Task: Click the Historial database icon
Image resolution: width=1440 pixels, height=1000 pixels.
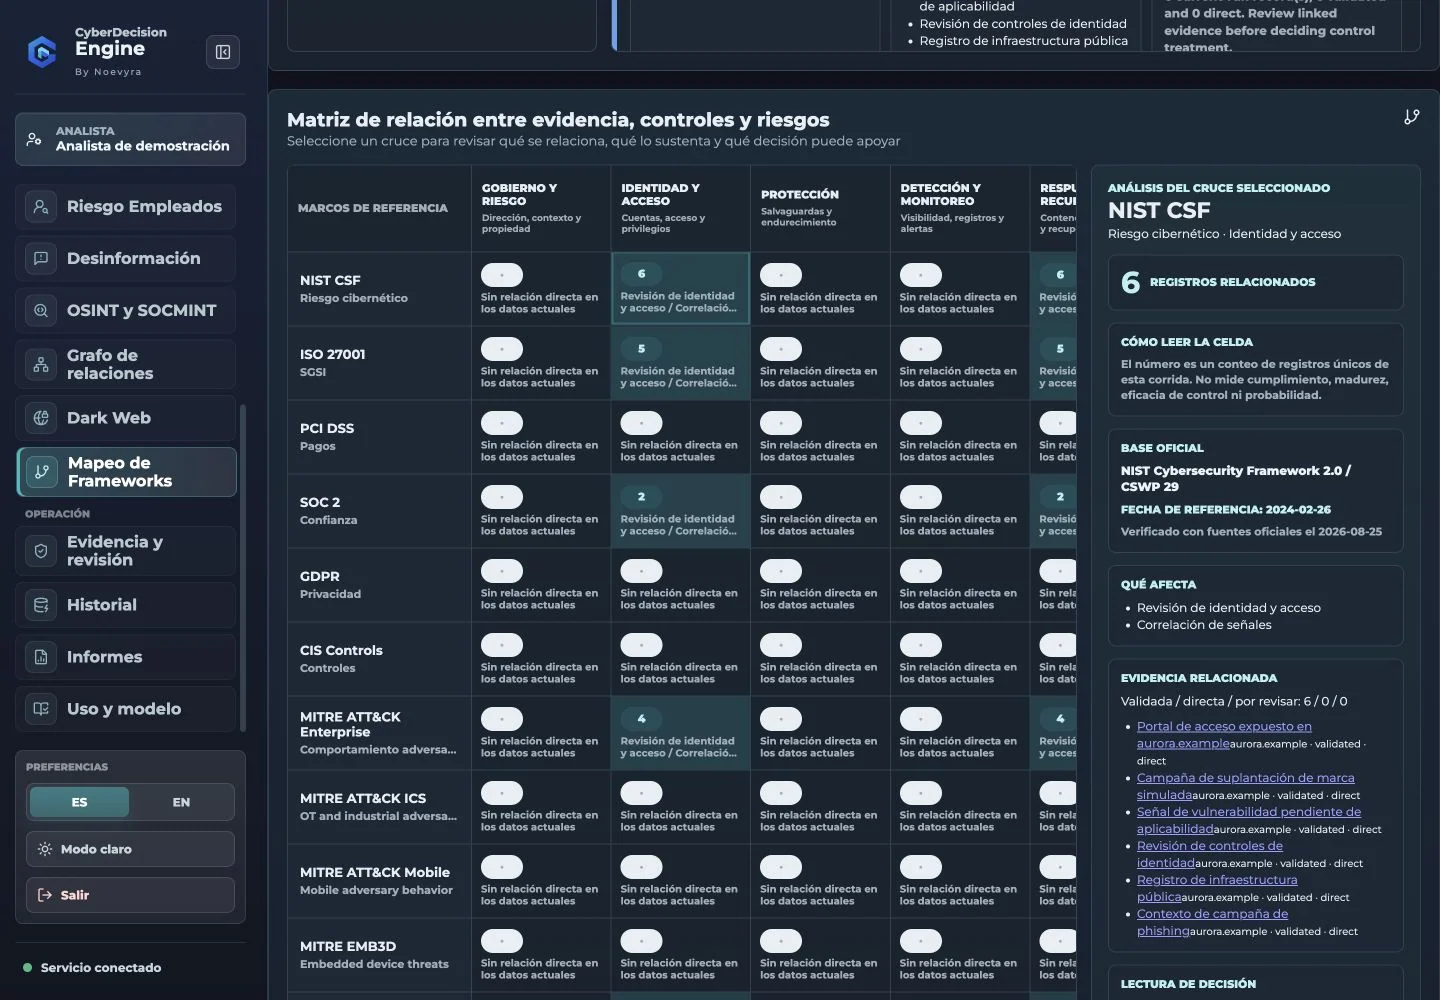Action: 41,605
